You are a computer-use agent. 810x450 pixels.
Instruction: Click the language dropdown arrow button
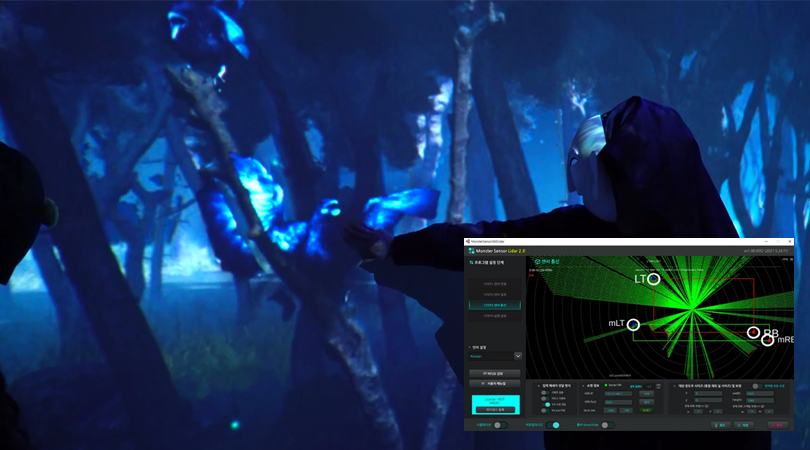click(x=518, y=356)
